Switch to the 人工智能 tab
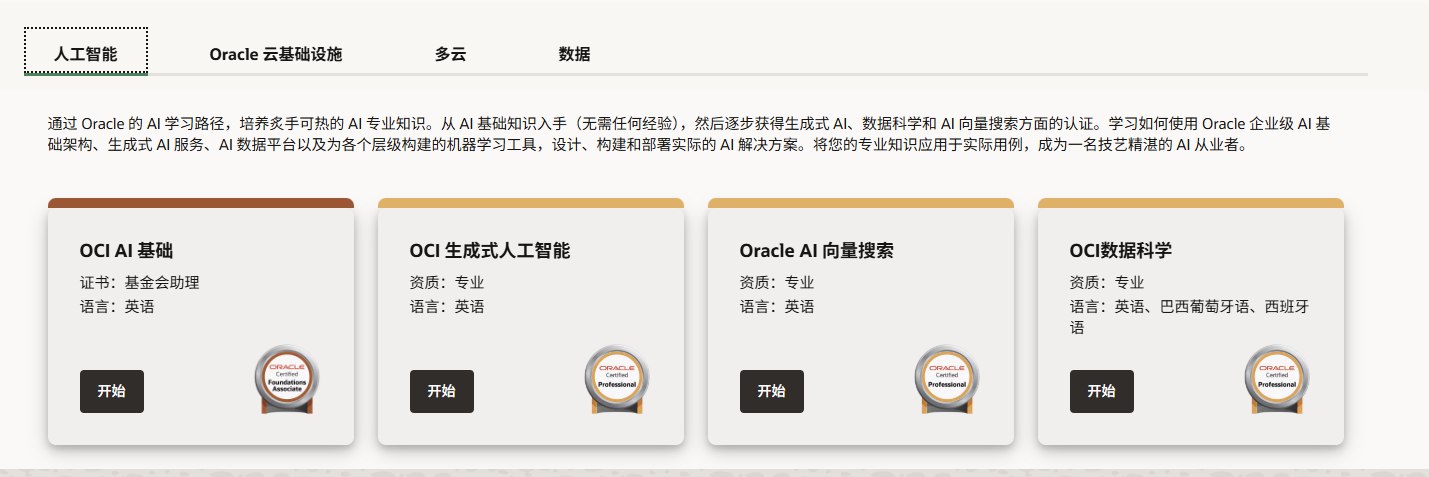The height and width of the screenshot is (477, 1429). [x=86, y=54]
